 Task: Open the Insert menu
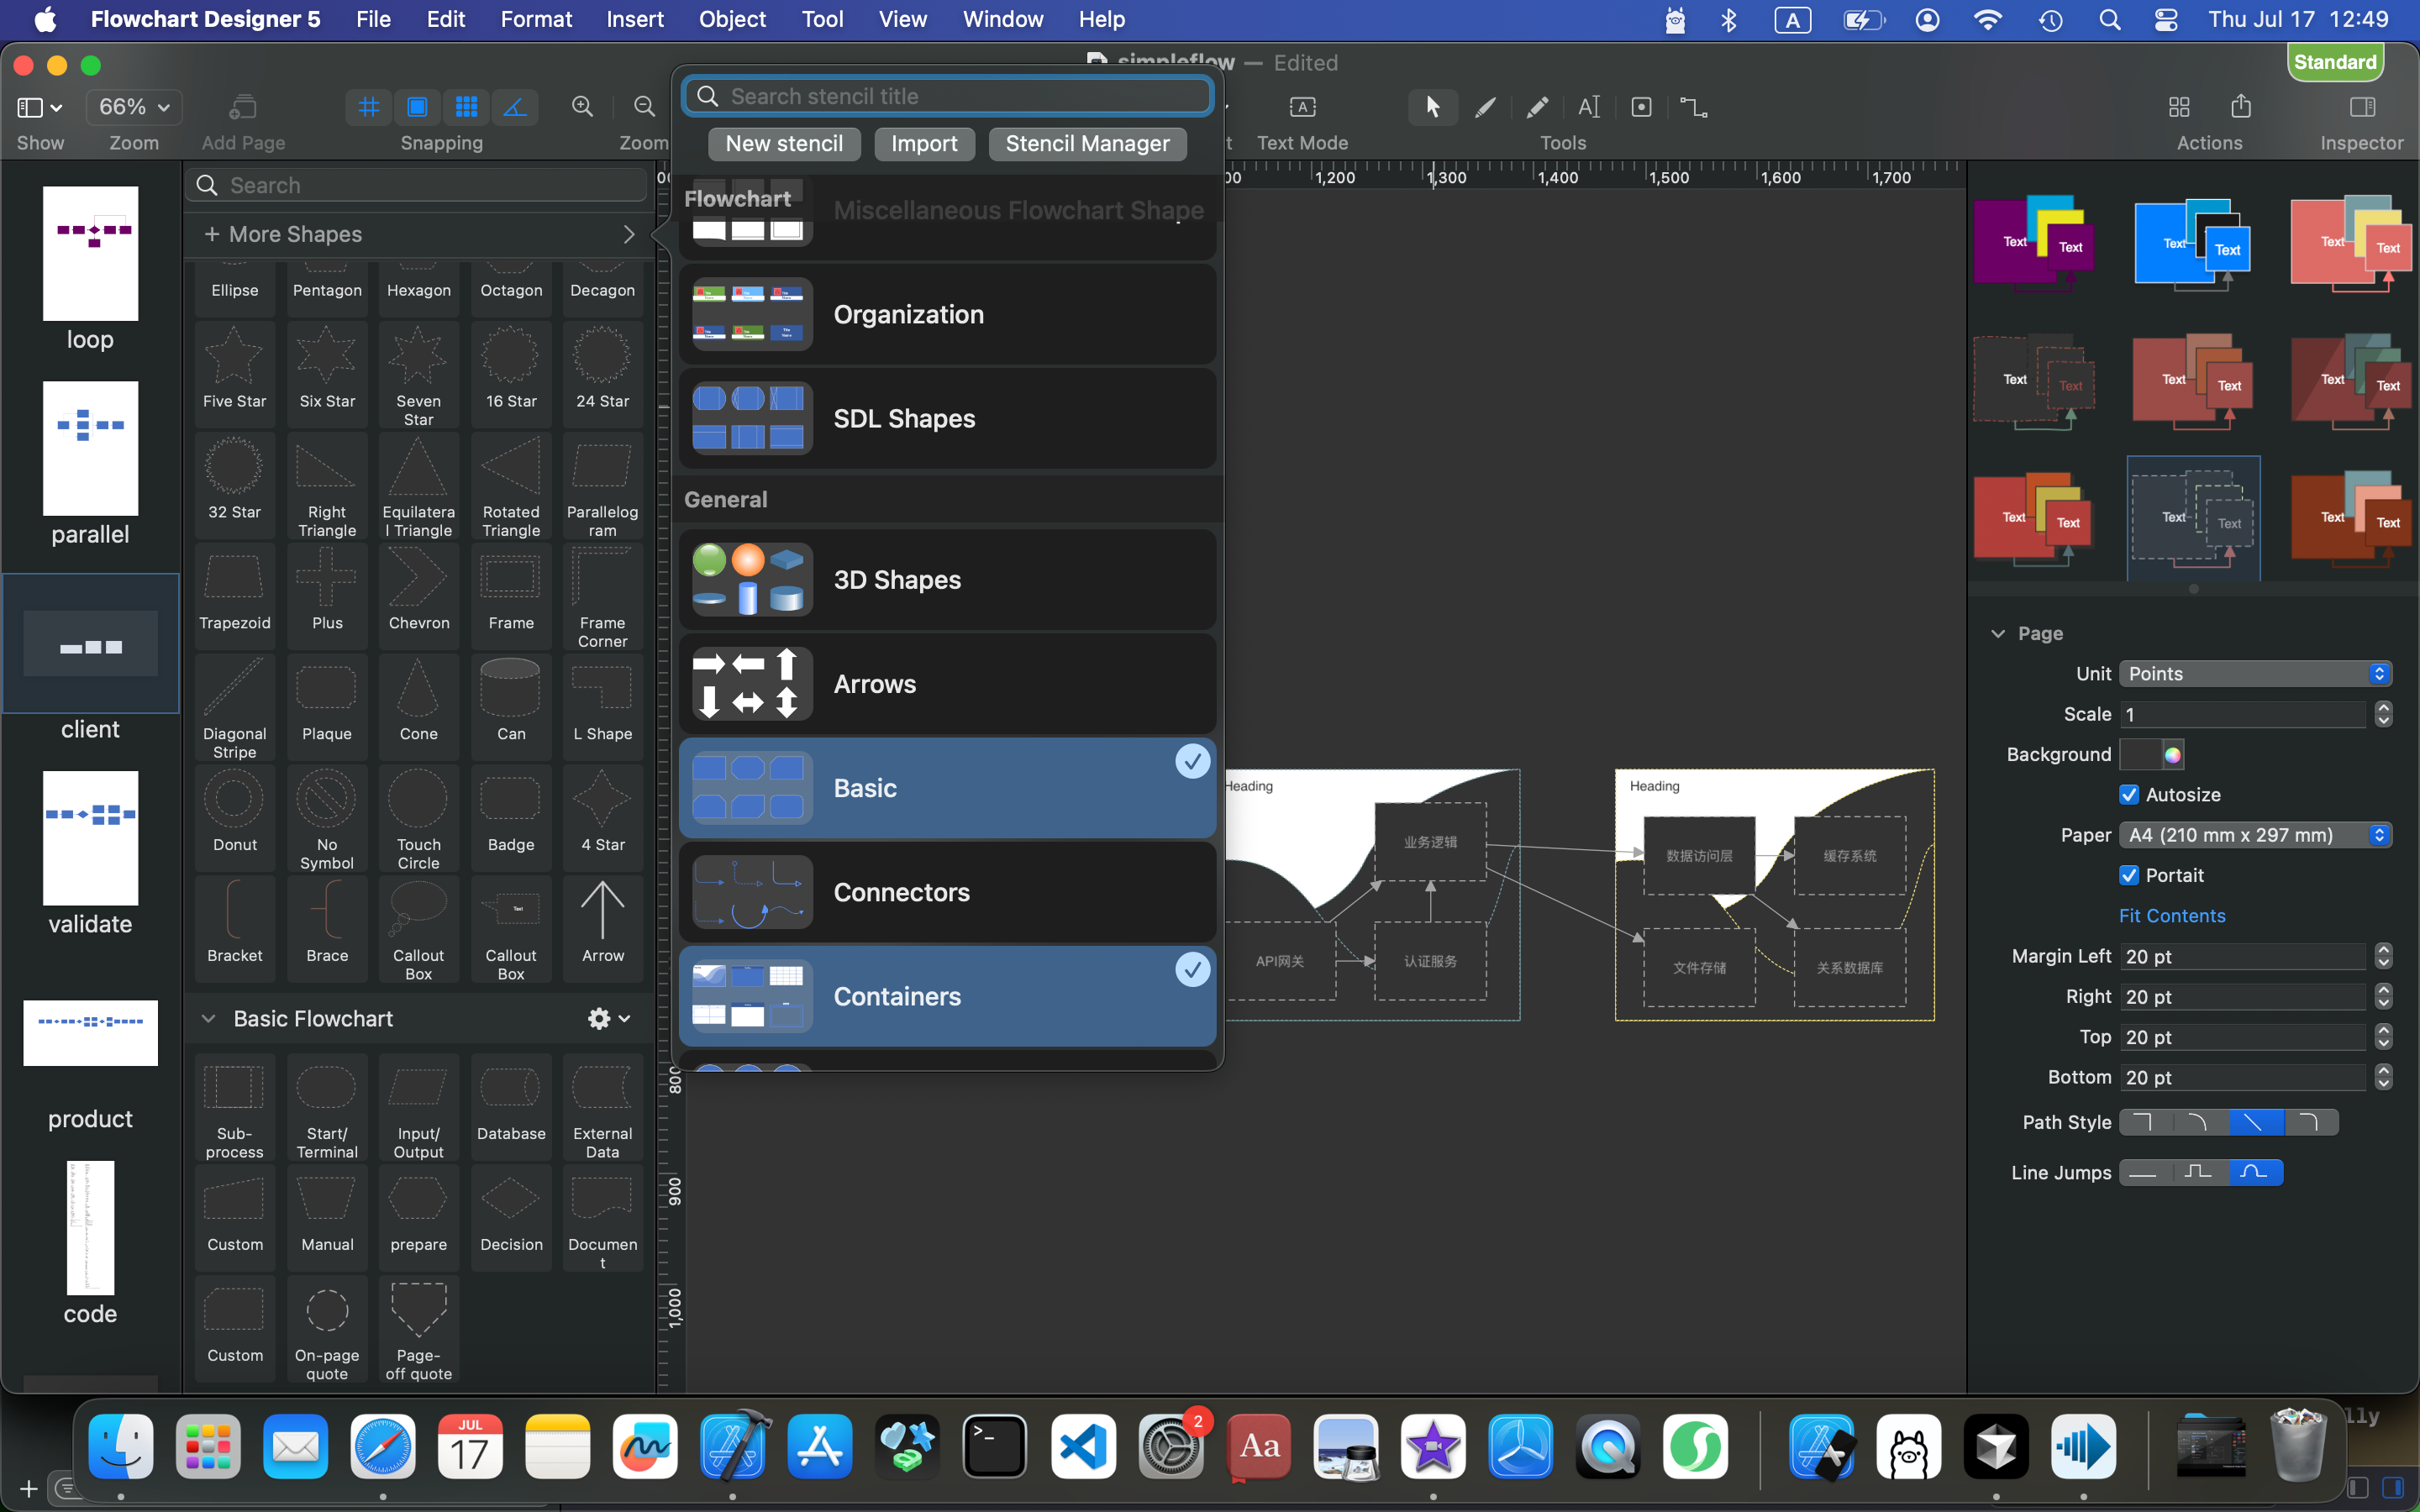pos(635,19)
